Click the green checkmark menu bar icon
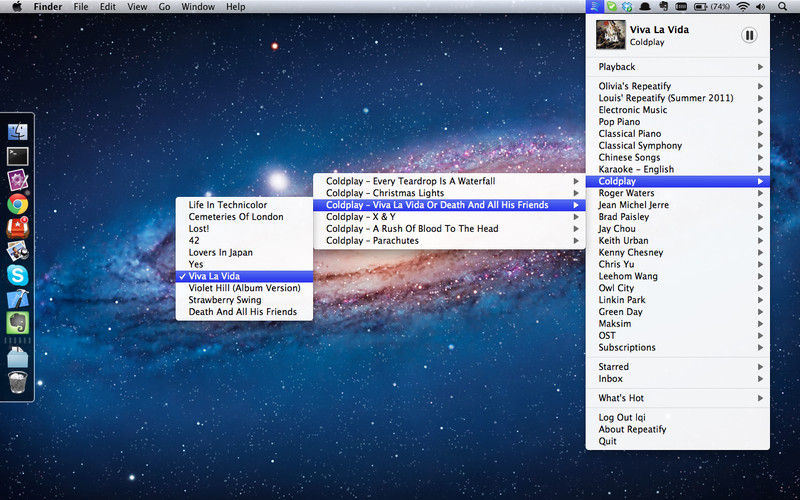800x500 pixels. point(611,7)
